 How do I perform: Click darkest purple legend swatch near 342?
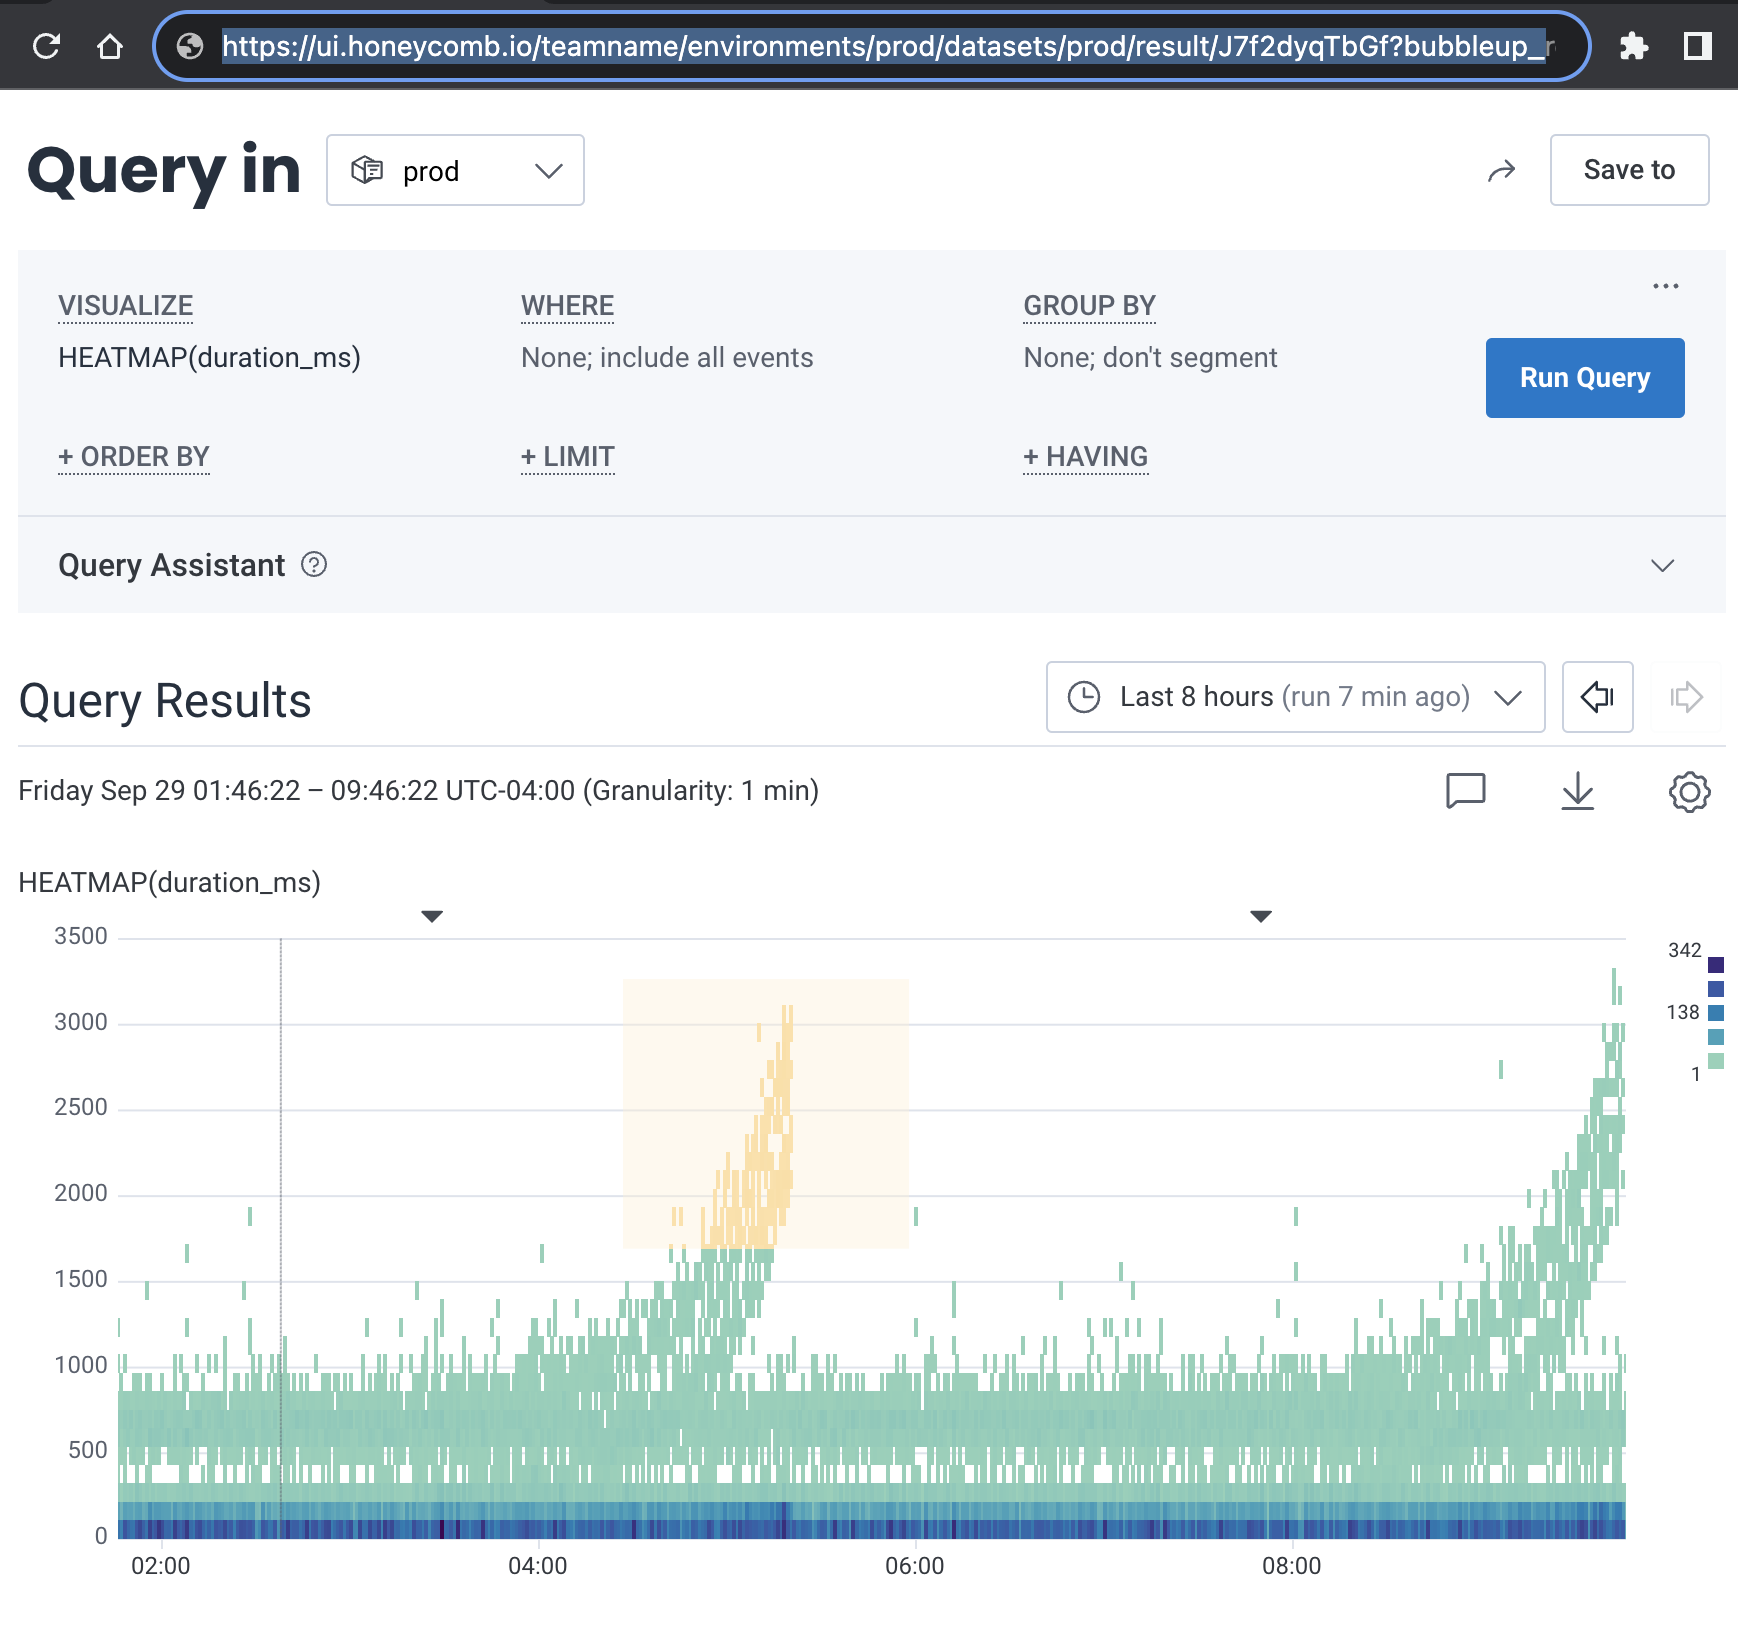click(1716, 965)
